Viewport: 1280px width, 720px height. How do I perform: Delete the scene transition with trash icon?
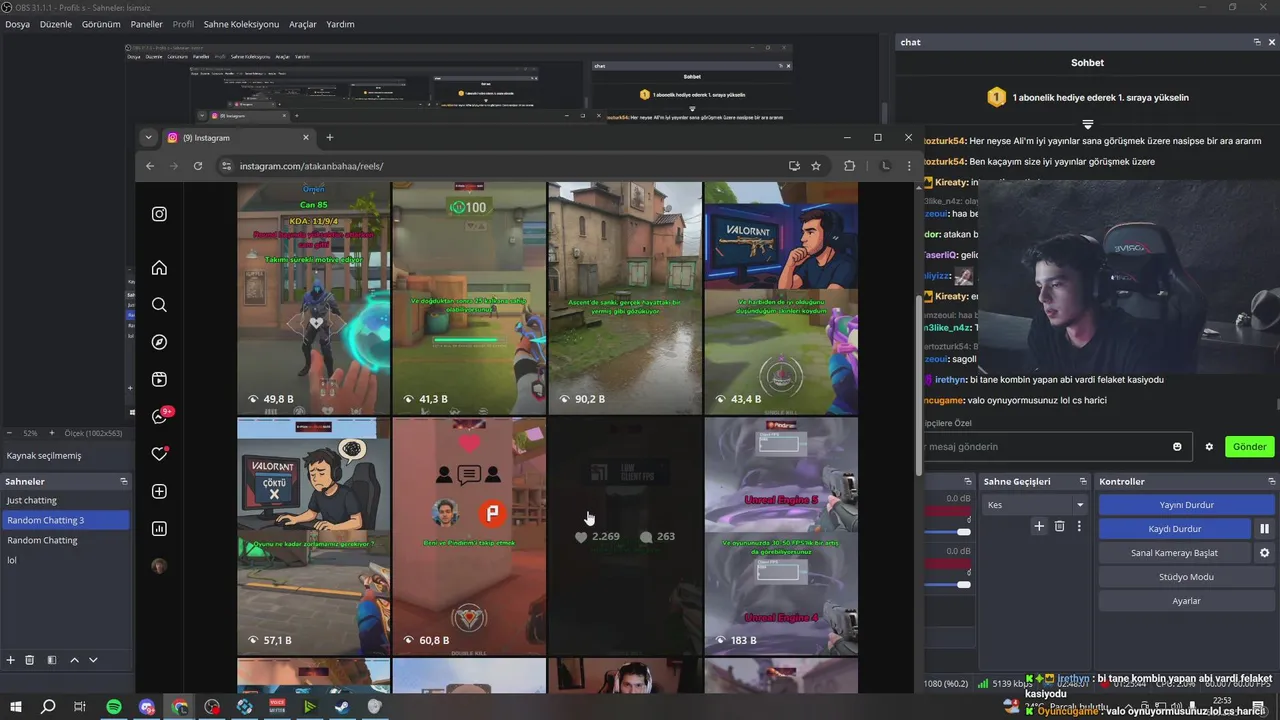click(1059, 526)
